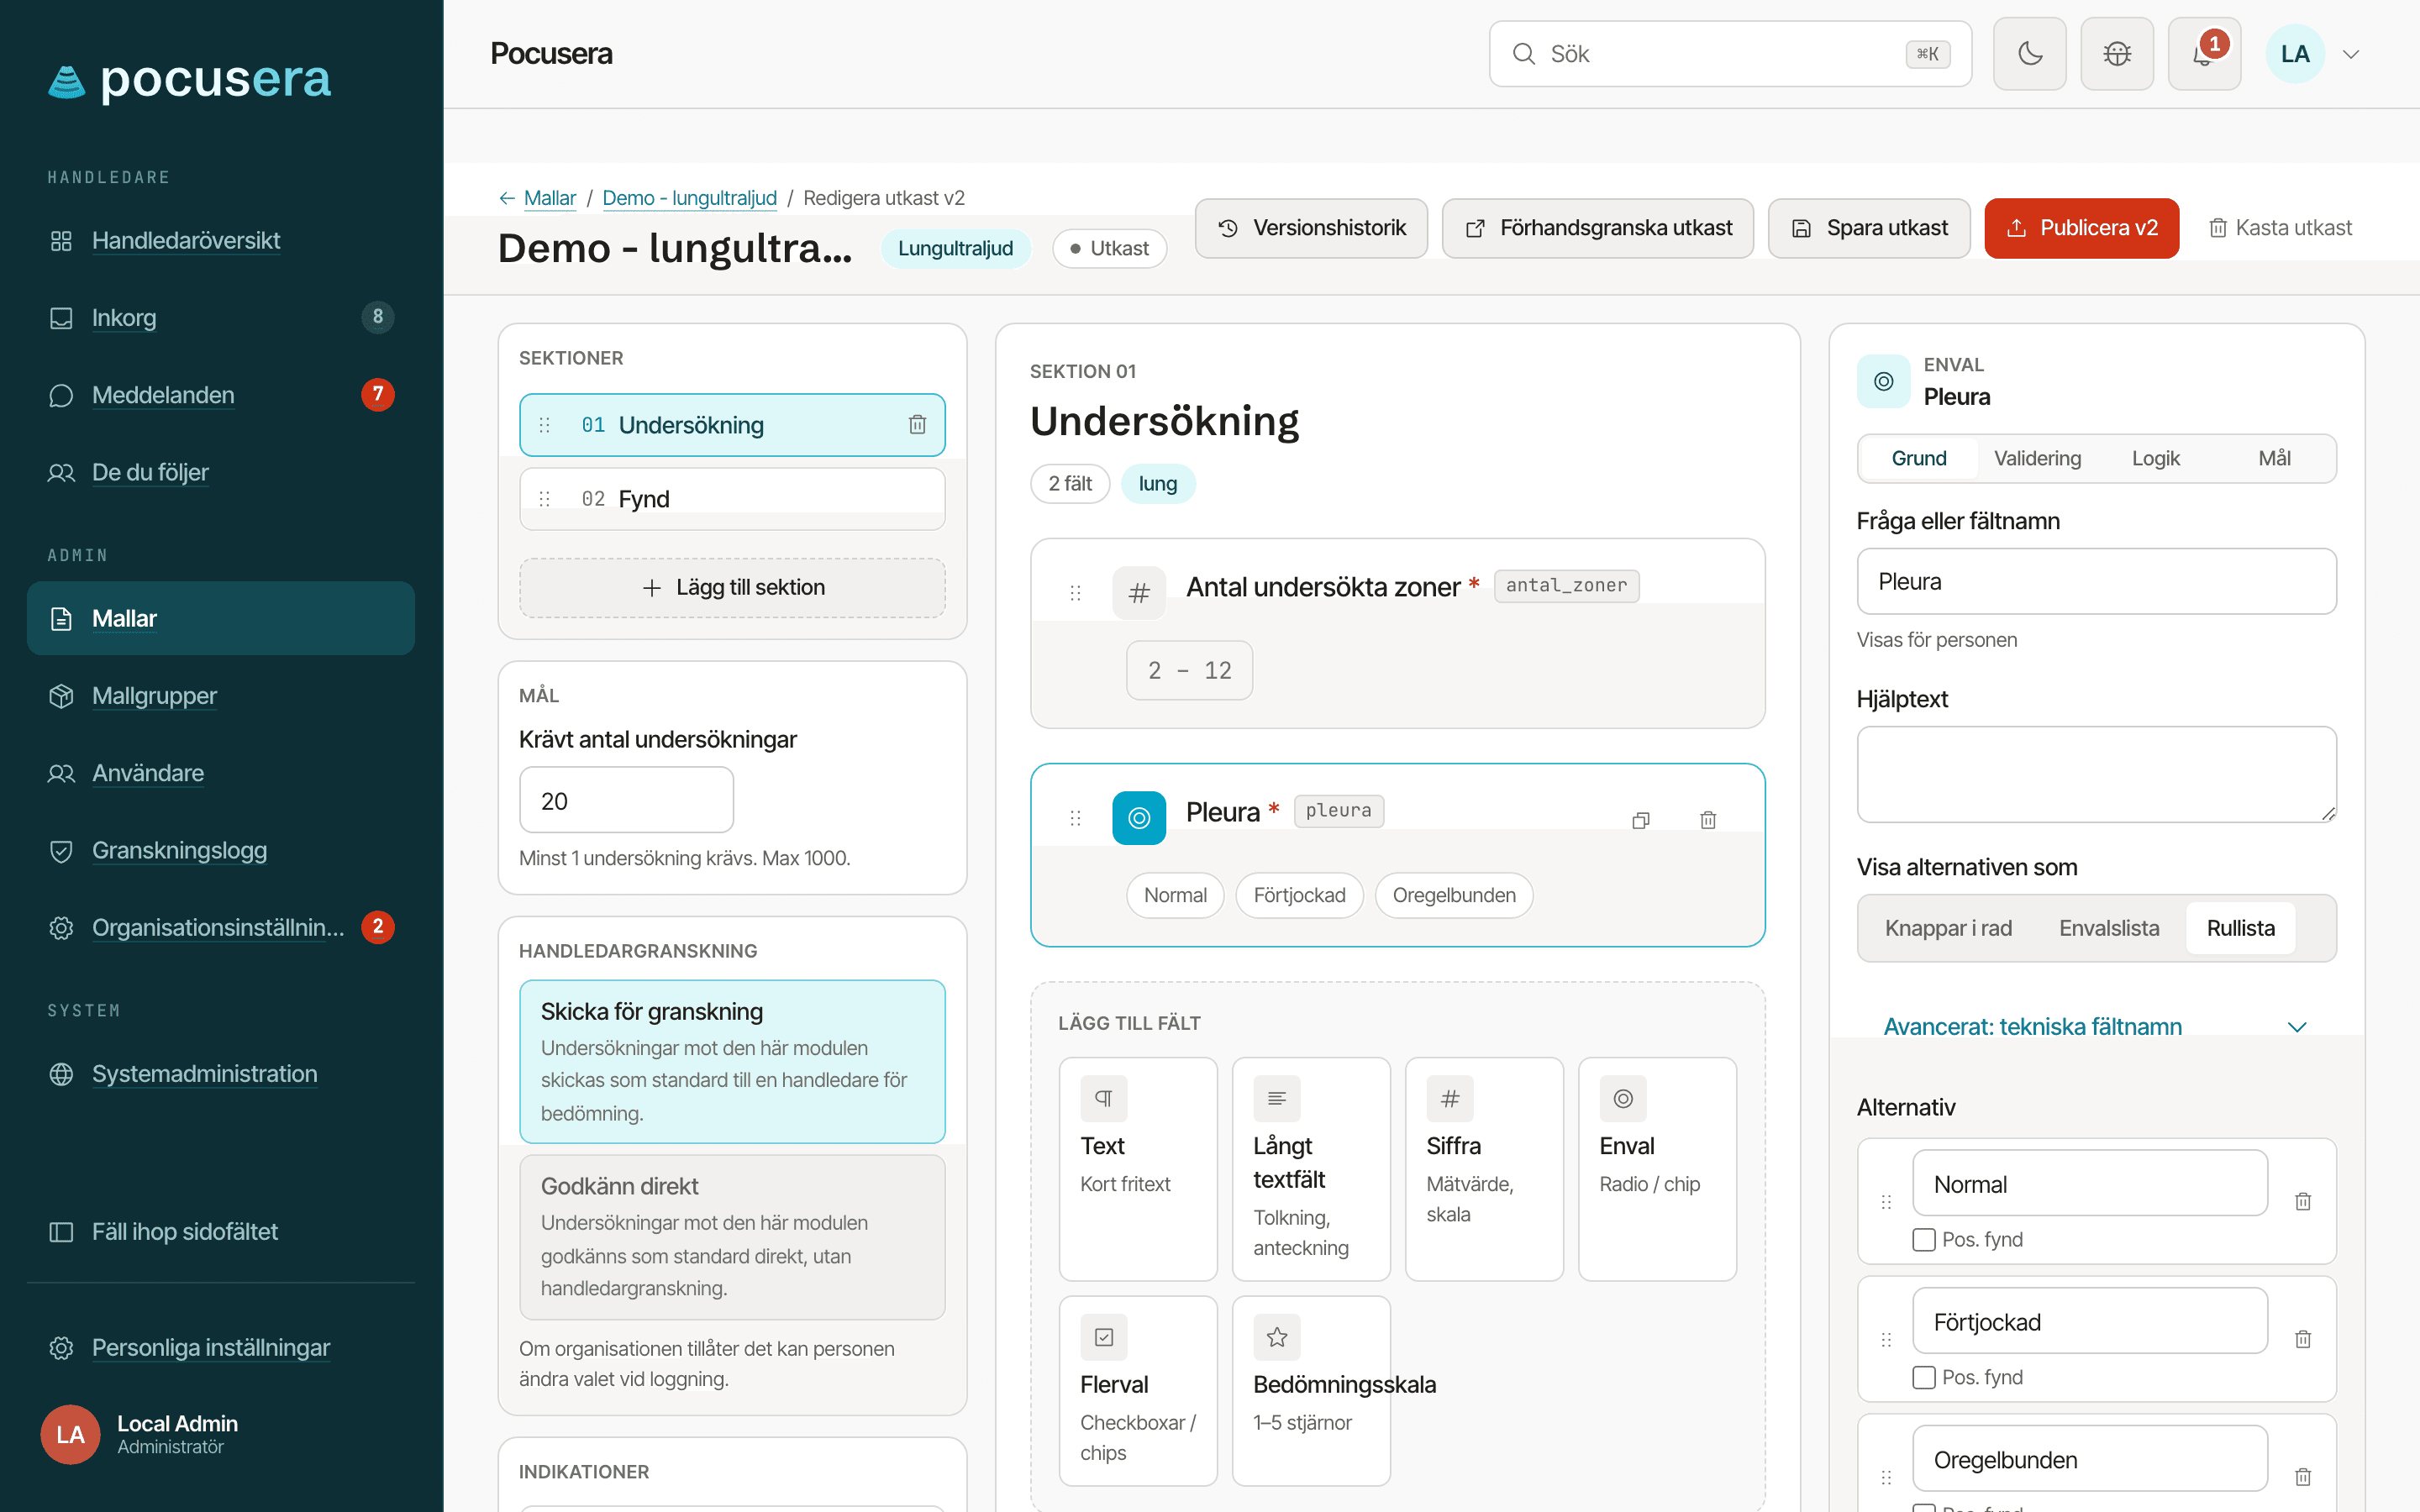
Task: Select Skicka för granskning option
Action: (732, 1061)
